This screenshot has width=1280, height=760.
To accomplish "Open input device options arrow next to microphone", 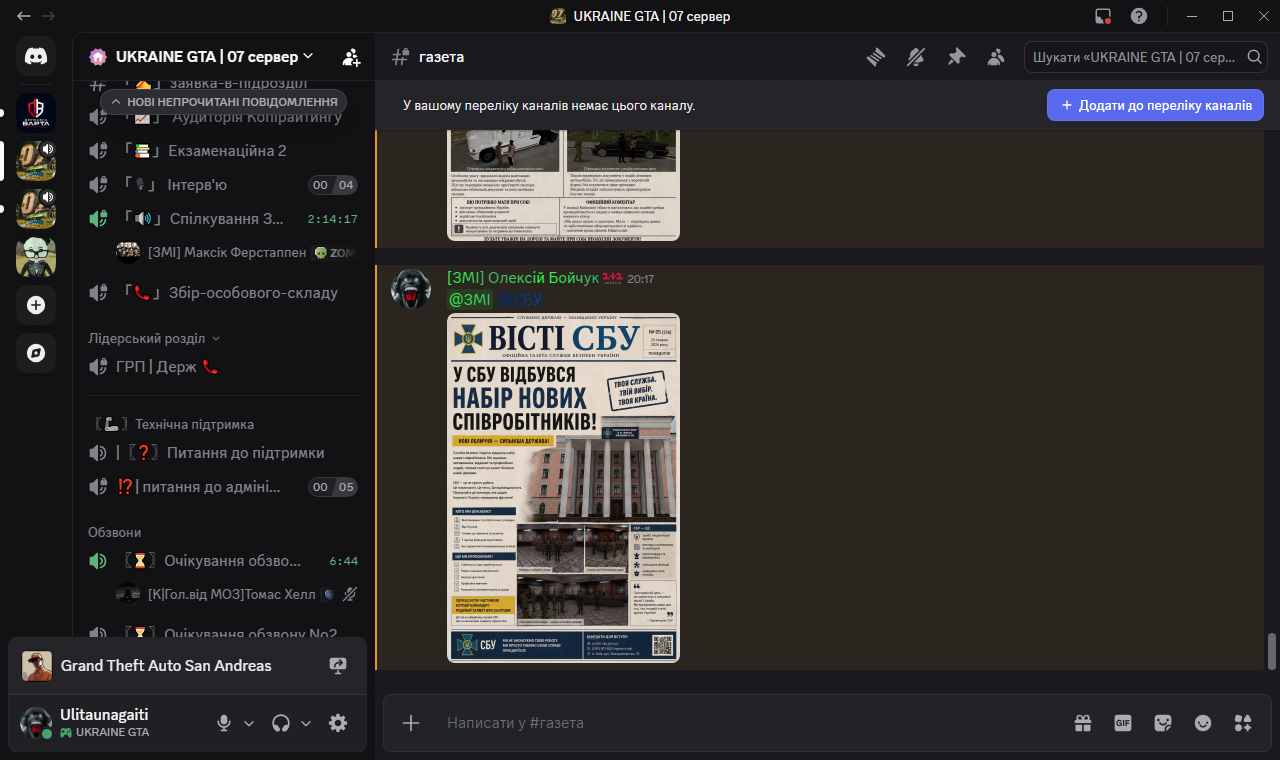I will 249,723.
